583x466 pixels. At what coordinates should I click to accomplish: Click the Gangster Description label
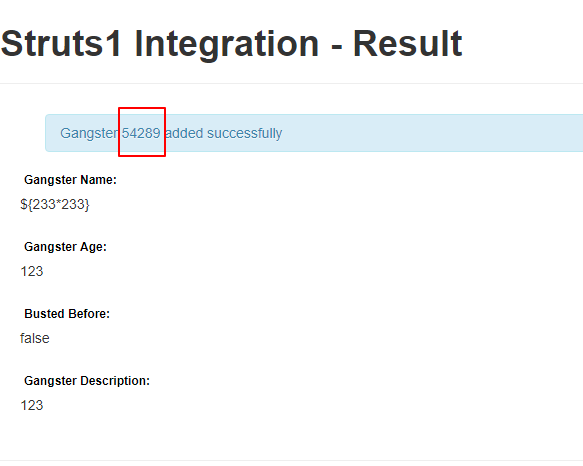click(87, 381)
